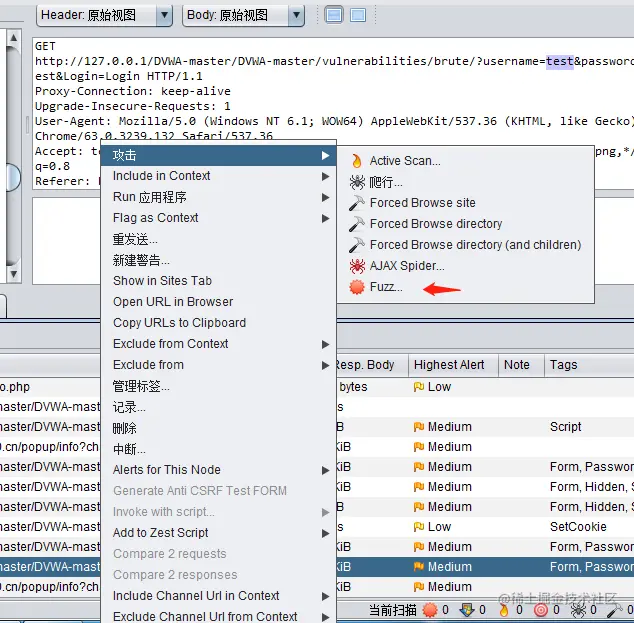Click hammer icon for Forced Browse site
This screenshot has width=634, height=623.
[x=357, y=203]
